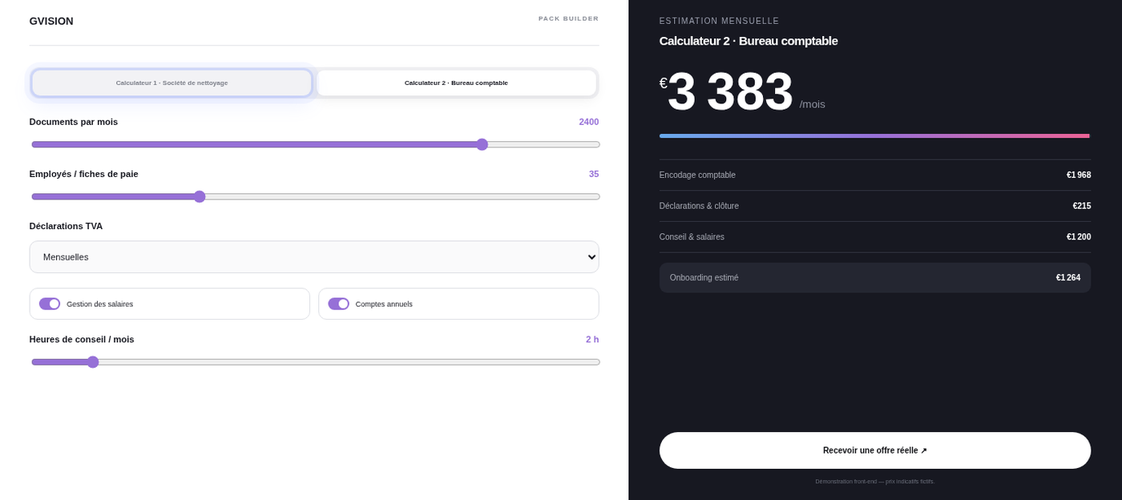The width and height of the screenshot is (1122, 500).
Task: Click the ESTIMATION MENSUELLE heading
Action: click(x=718, y=21)
